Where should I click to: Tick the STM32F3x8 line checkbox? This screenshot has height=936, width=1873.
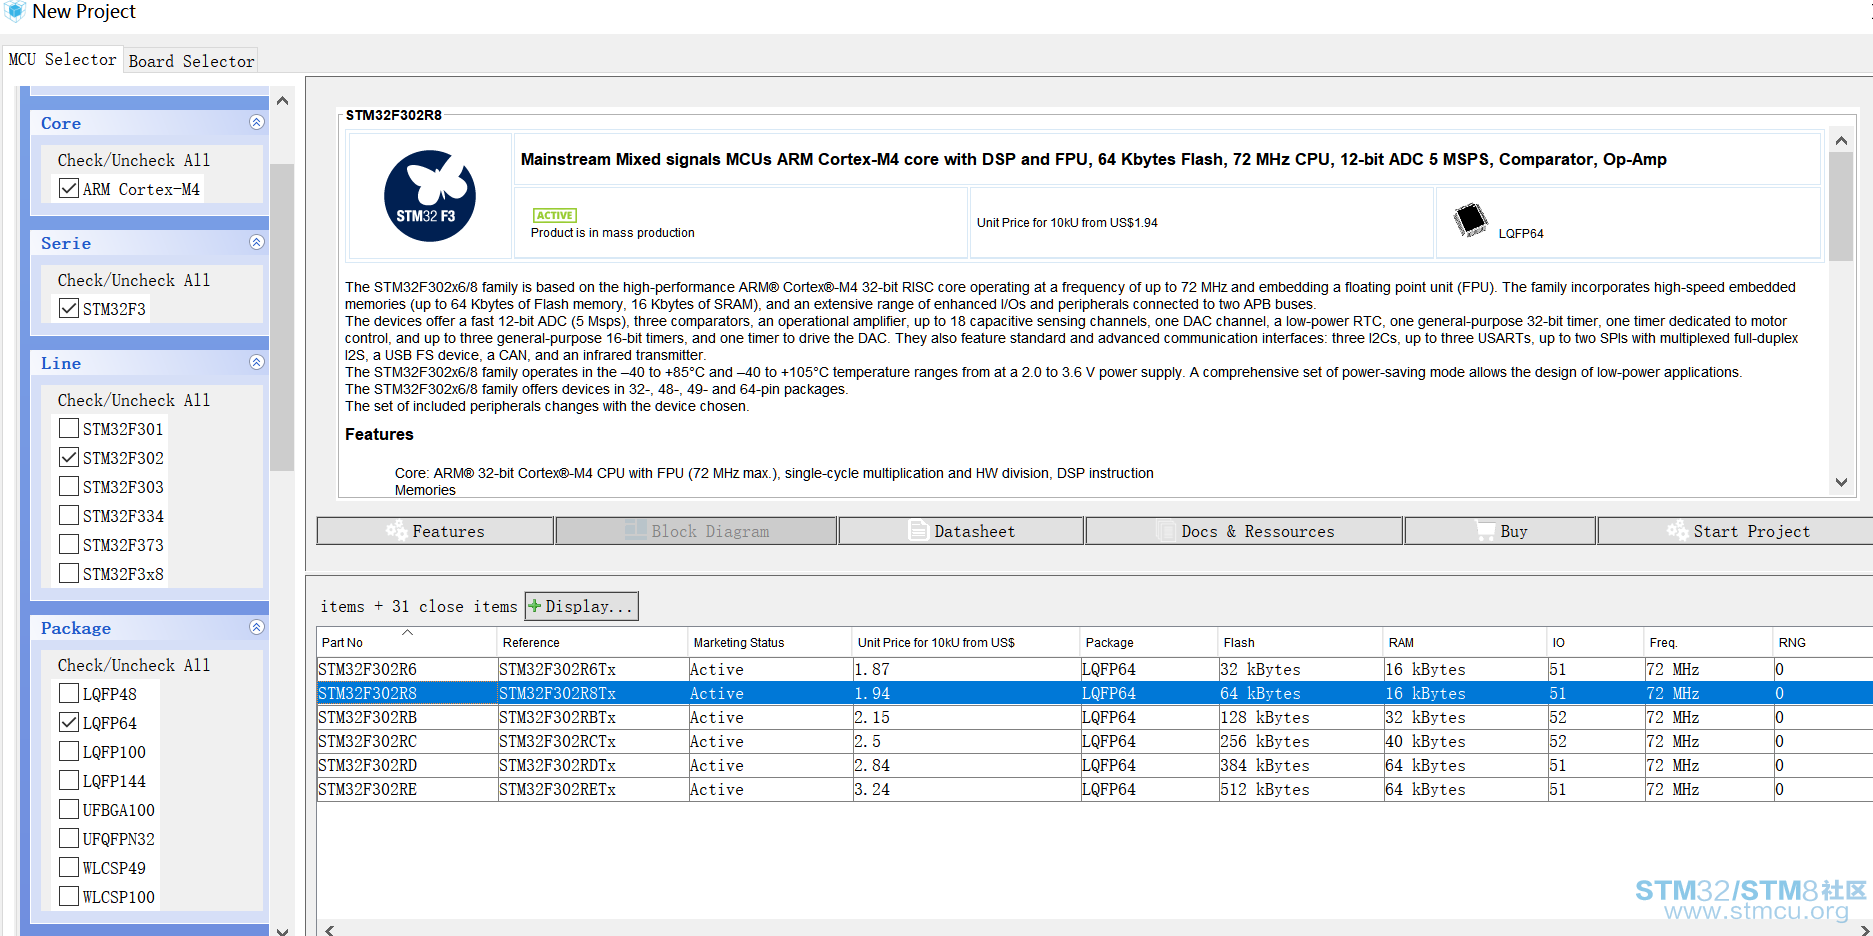[x=69, y=573]
